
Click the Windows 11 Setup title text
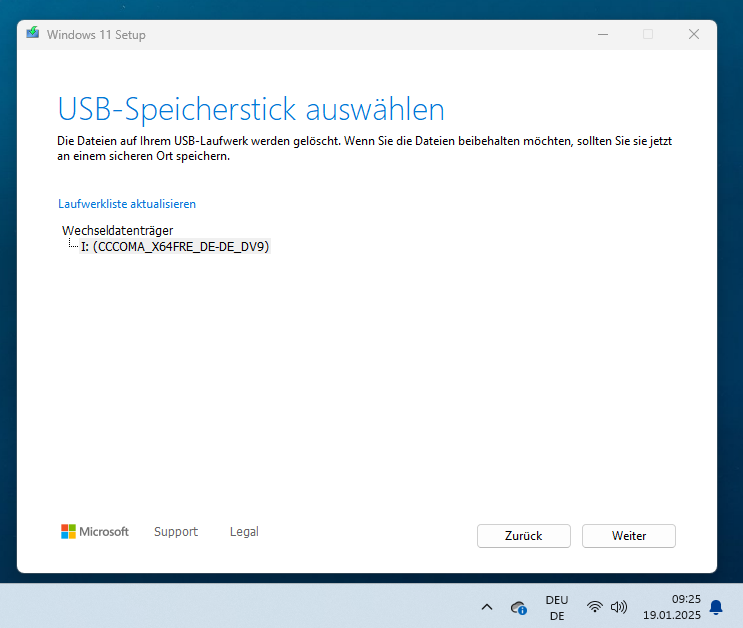click(96, 35)
